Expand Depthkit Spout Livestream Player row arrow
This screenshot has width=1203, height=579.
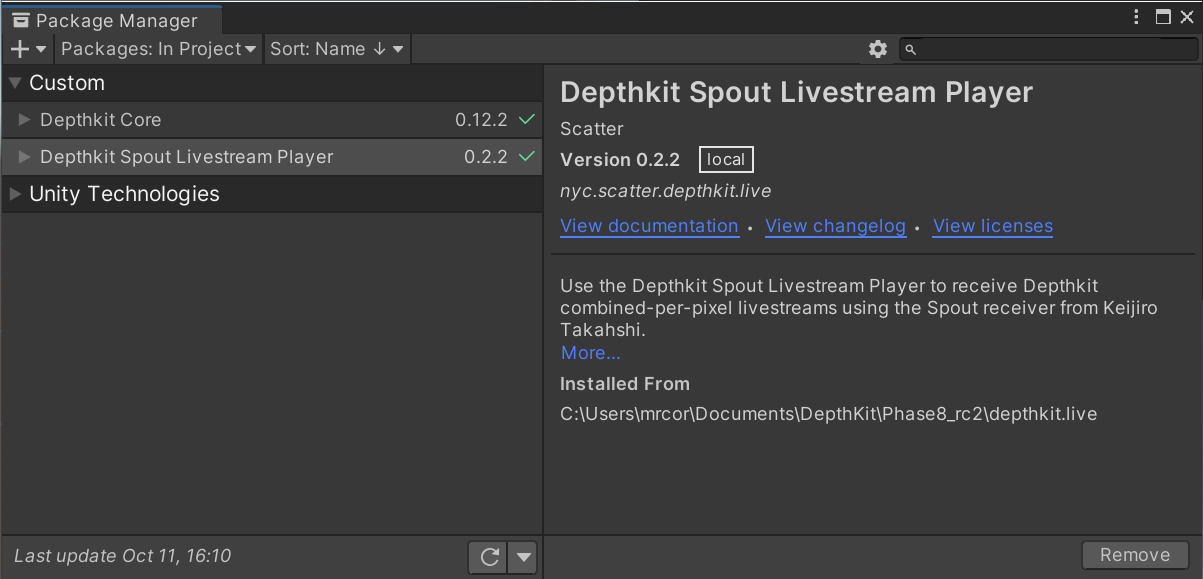(x=25, y=157)
